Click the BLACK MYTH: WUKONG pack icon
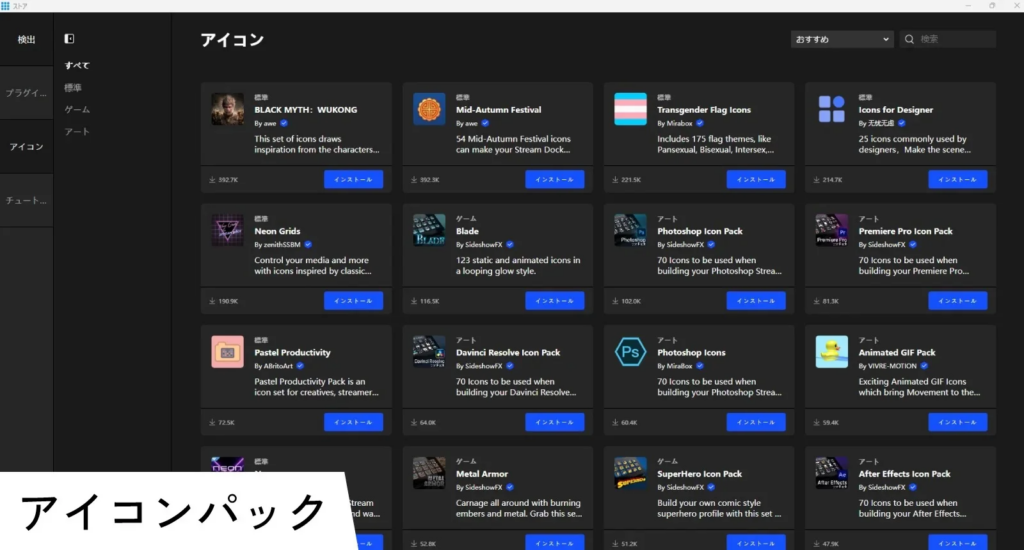This screenshot has height=550, width=1024. pyautogui.click(x=227, y=109)
